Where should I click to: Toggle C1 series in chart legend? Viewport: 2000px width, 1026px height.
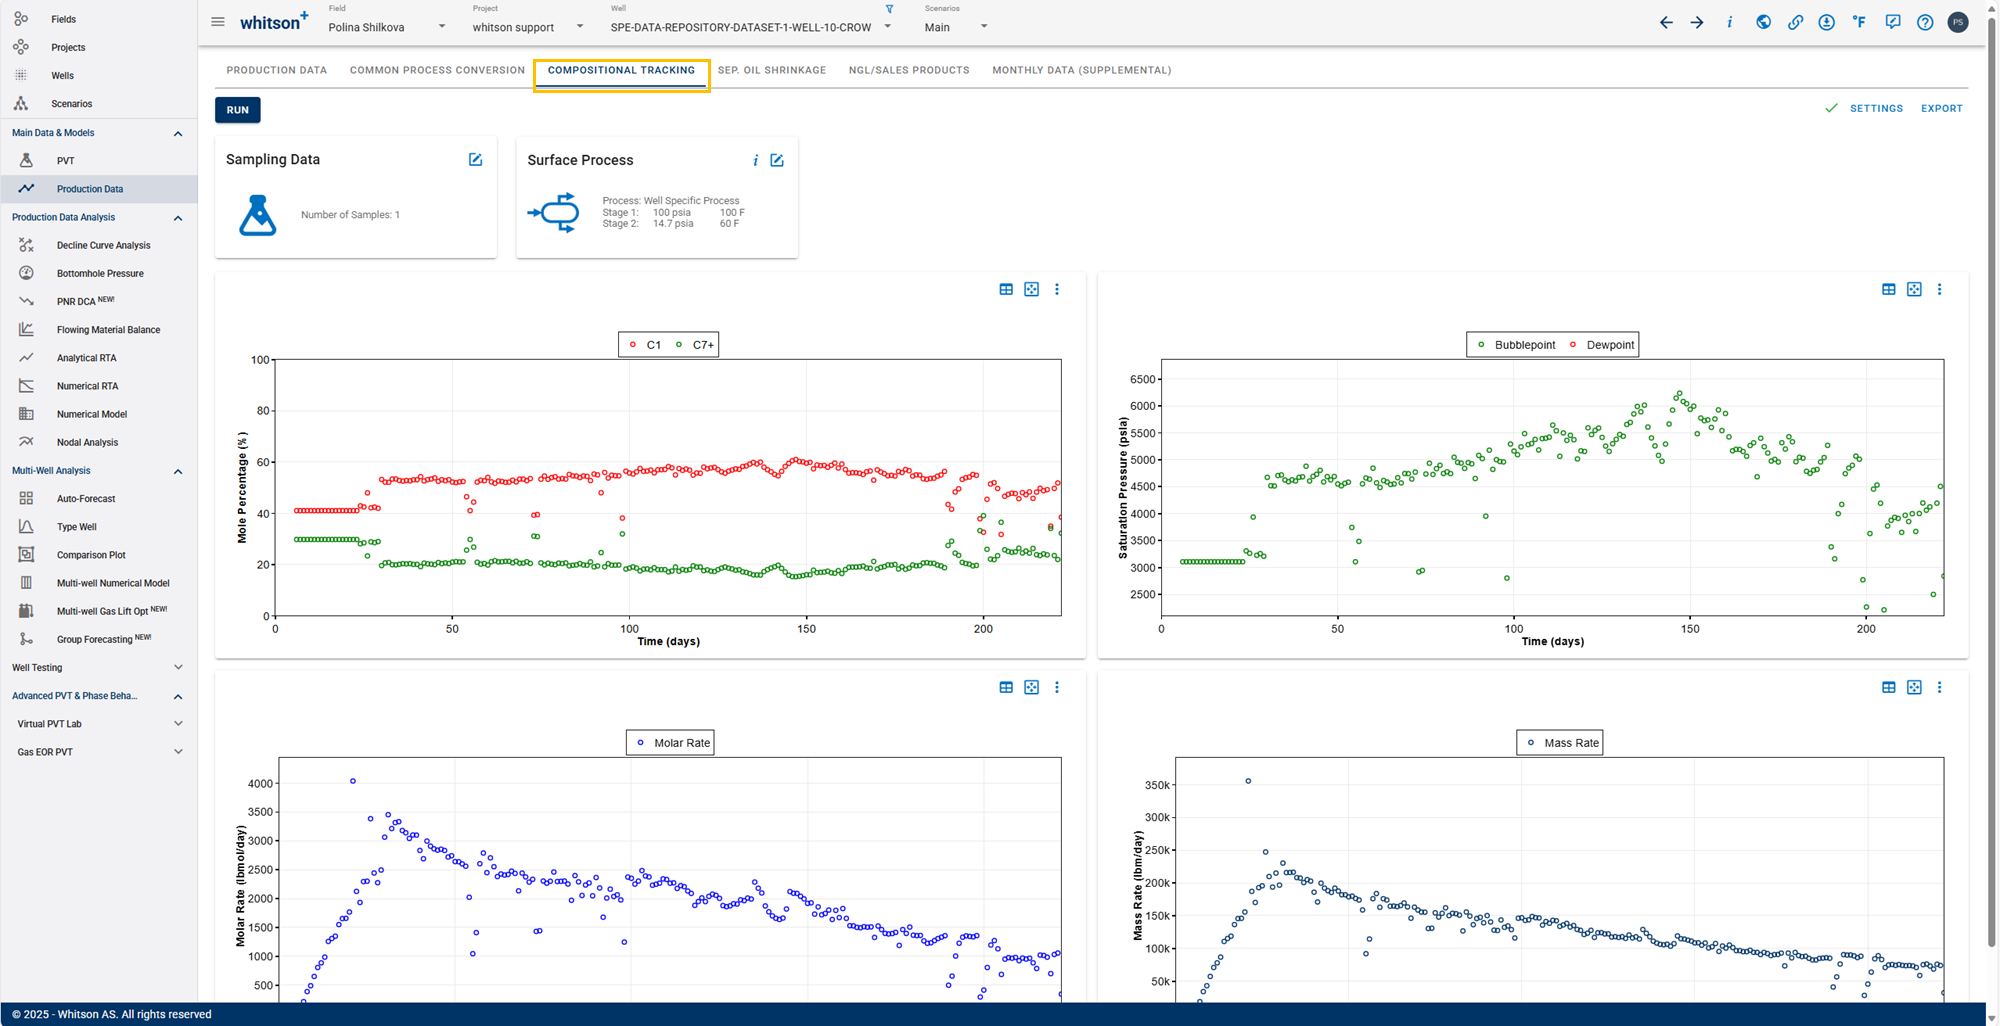point(645,345)
